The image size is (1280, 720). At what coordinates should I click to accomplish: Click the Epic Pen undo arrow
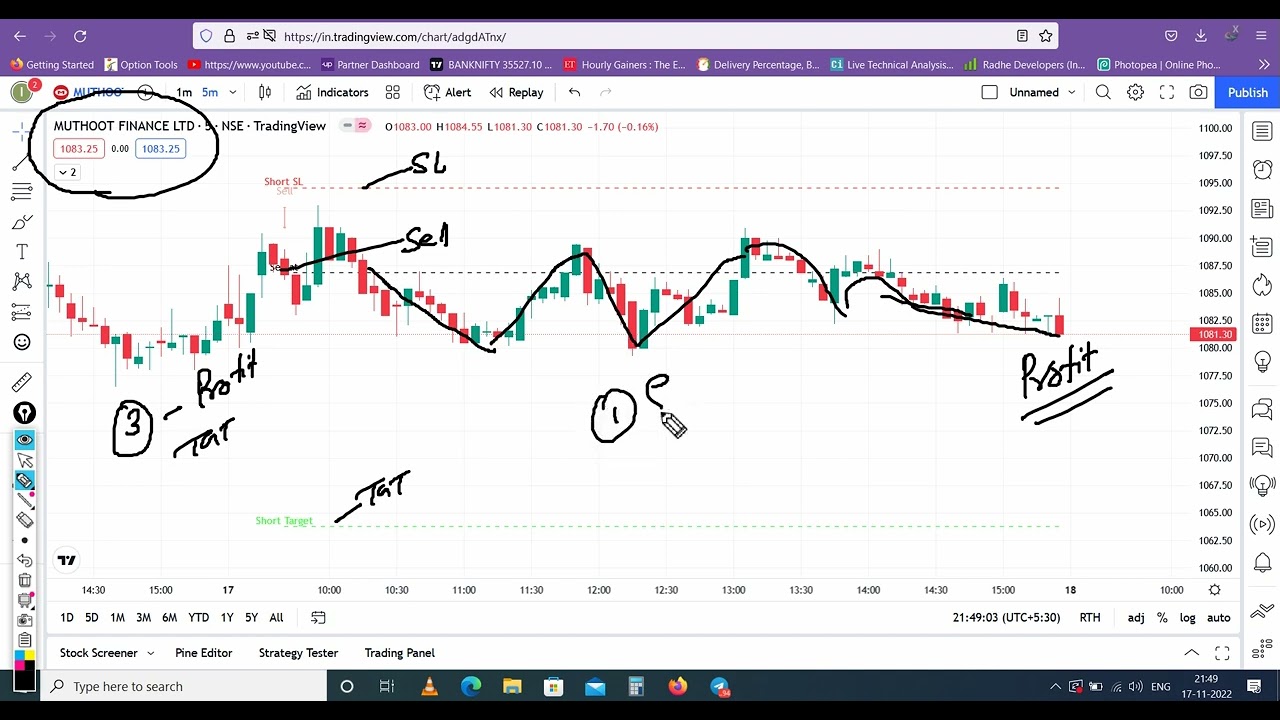(x=25, y=560)
